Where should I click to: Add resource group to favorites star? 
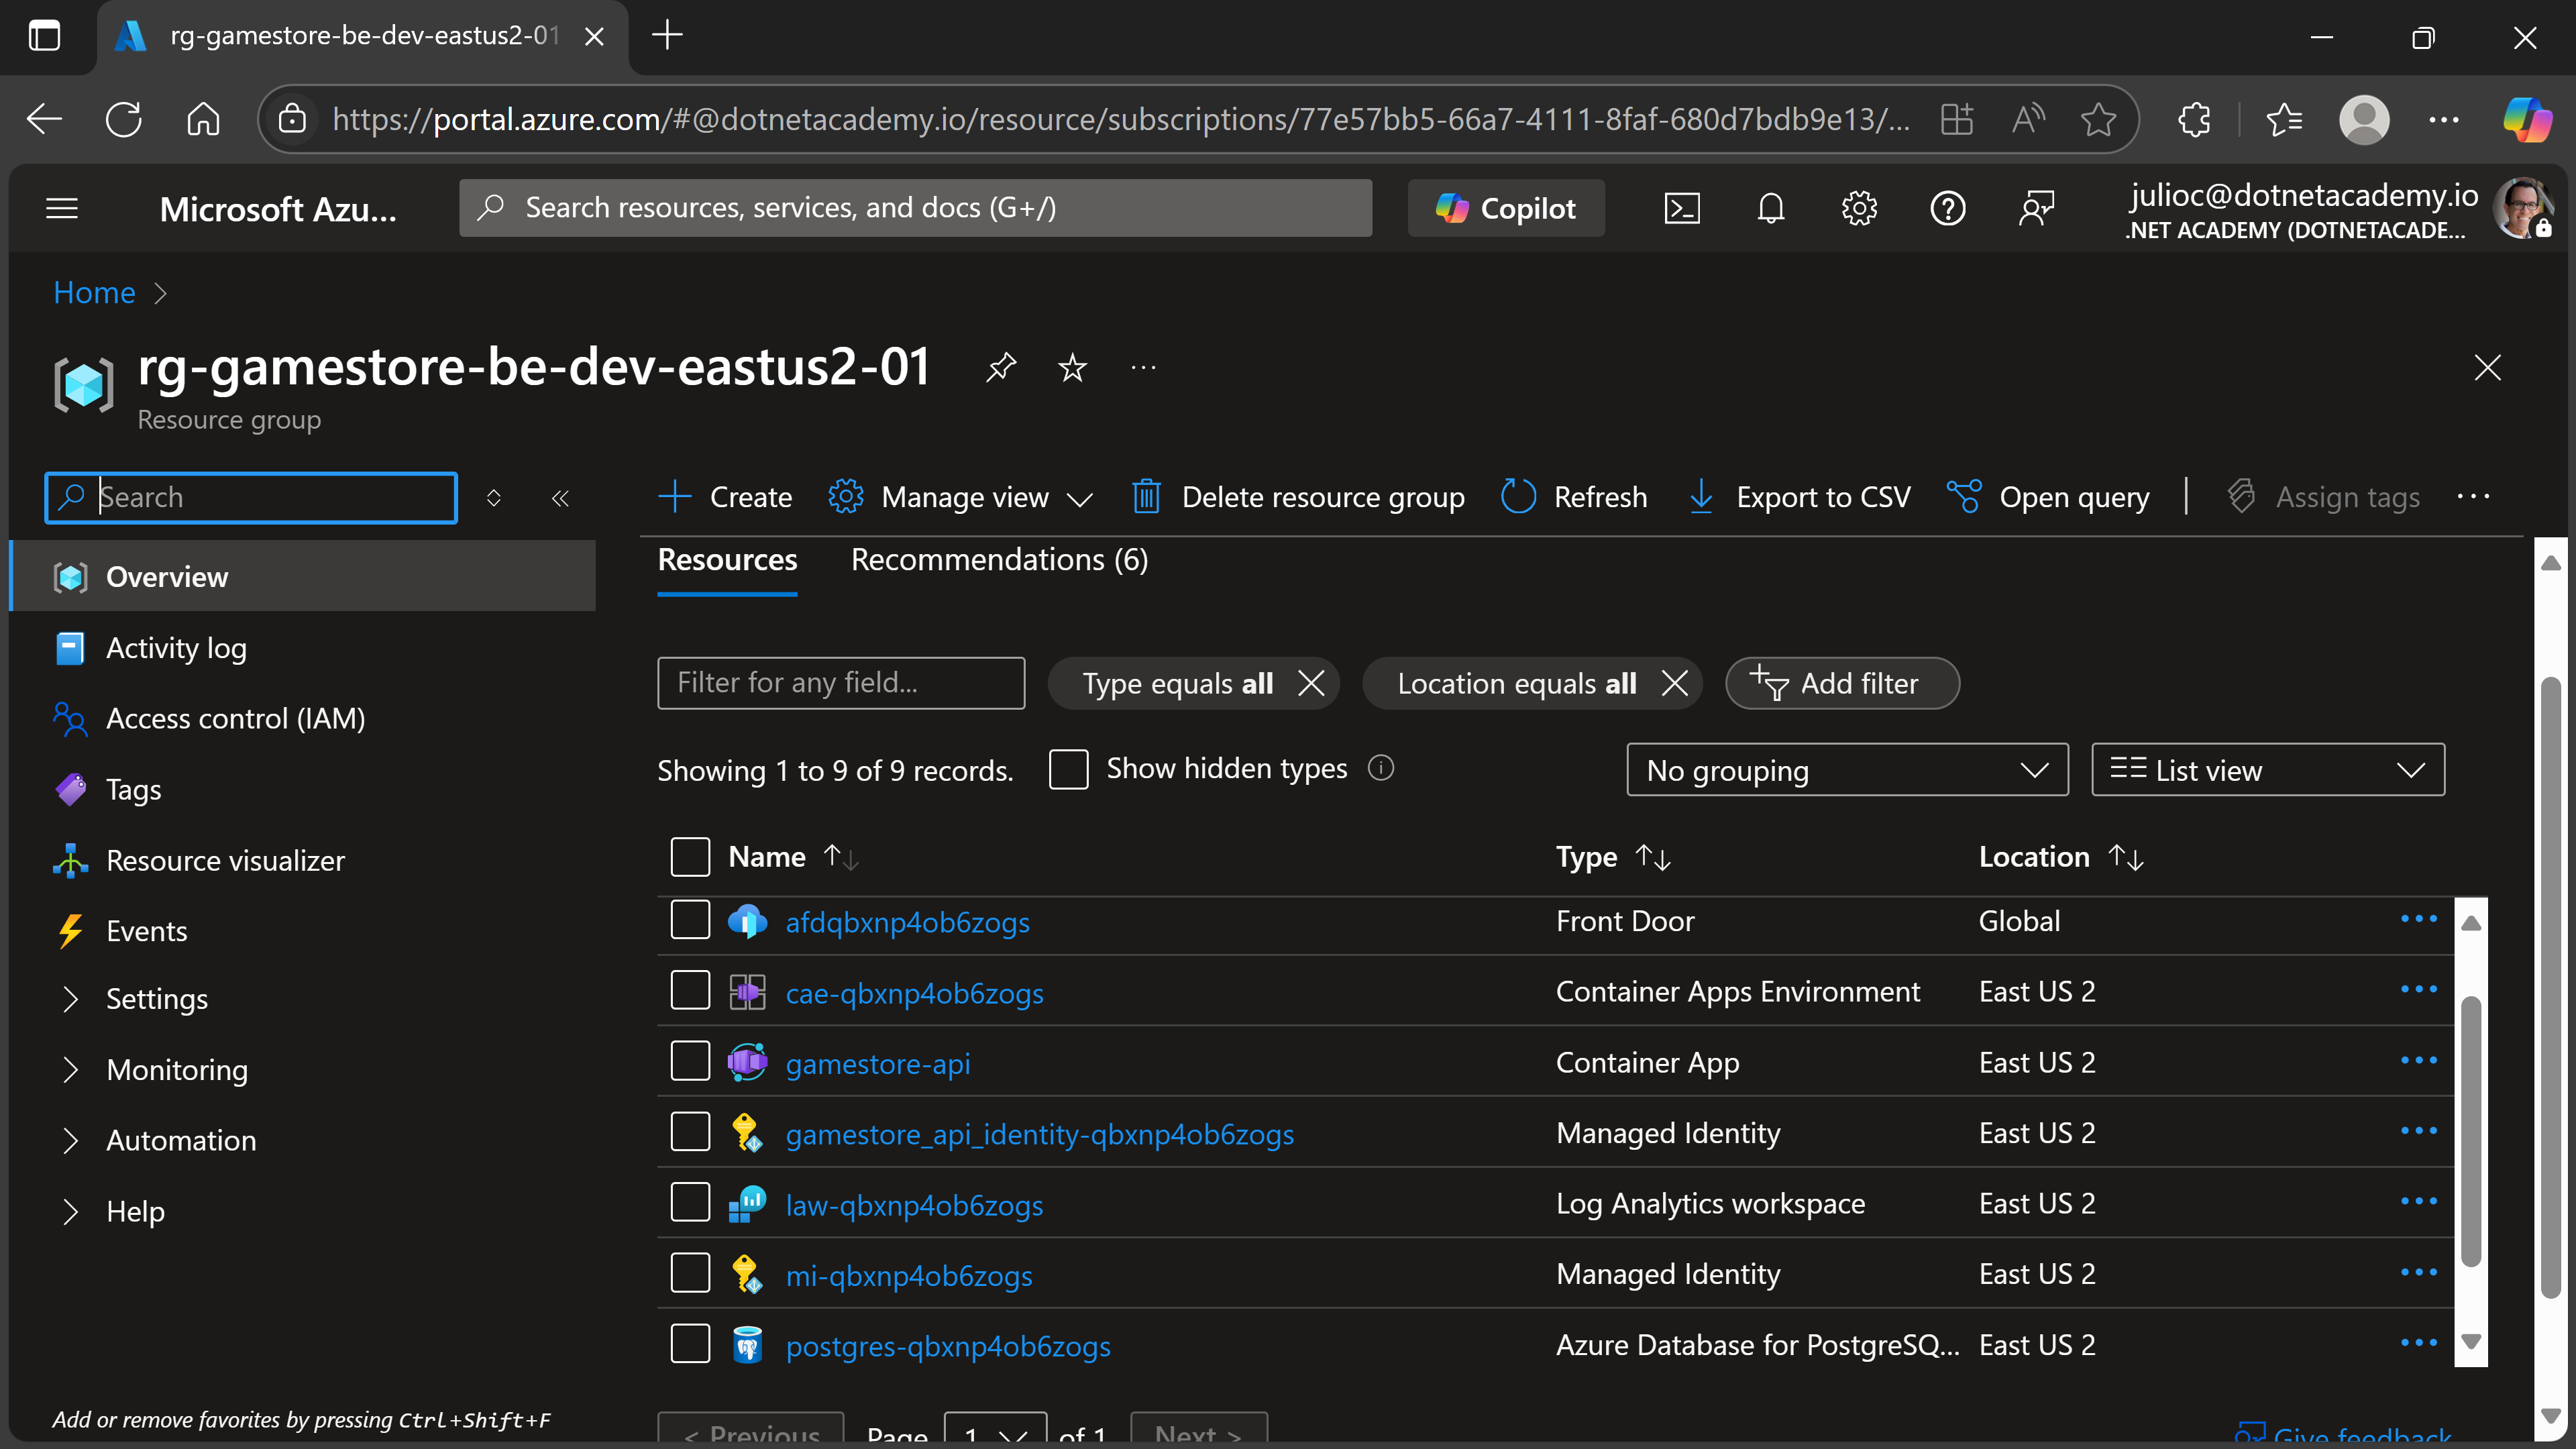click(x=1072, y=367)
